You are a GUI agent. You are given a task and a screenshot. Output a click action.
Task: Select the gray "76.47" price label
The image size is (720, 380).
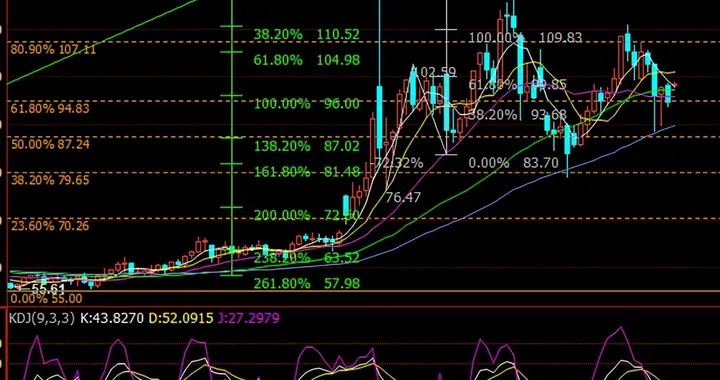pos(403,198)
